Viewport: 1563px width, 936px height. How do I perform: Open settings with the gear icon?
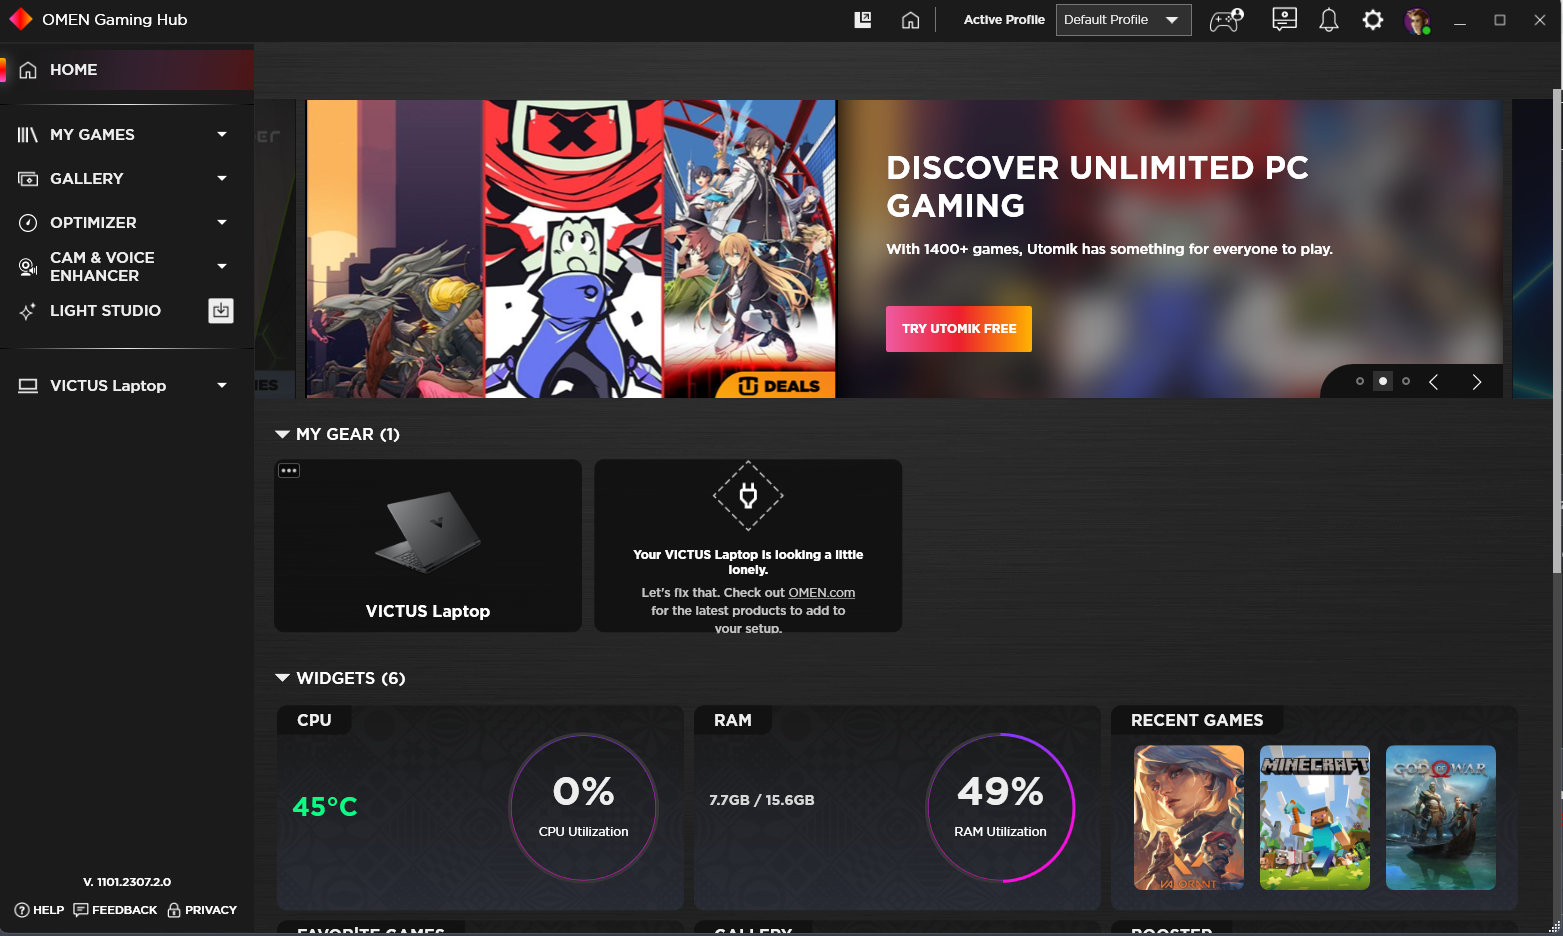[x=1373, y=20]
